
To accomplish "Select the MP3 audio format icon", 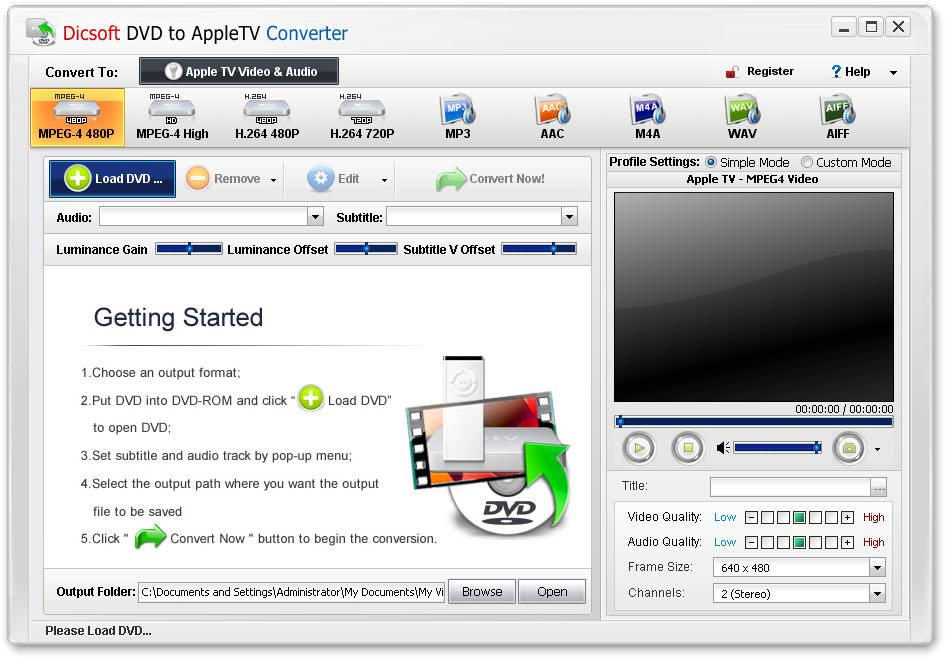I will tap(457, 118).
